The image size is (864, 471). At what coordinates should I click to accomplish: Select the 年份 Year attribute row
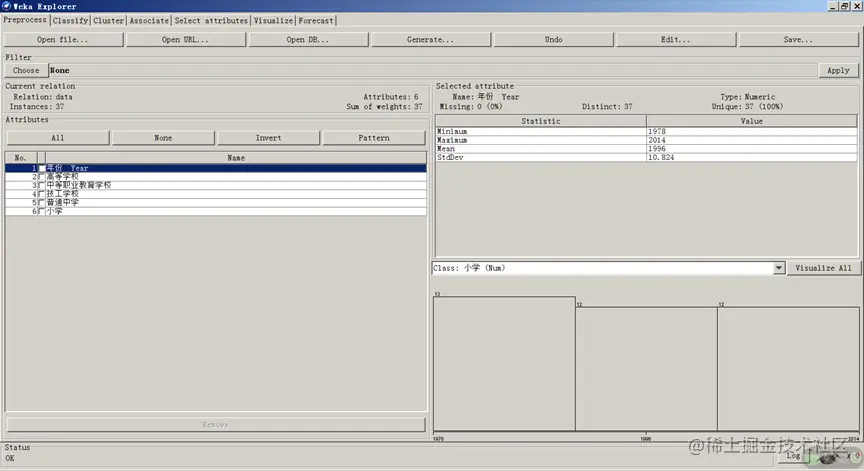tap(215, 168)
